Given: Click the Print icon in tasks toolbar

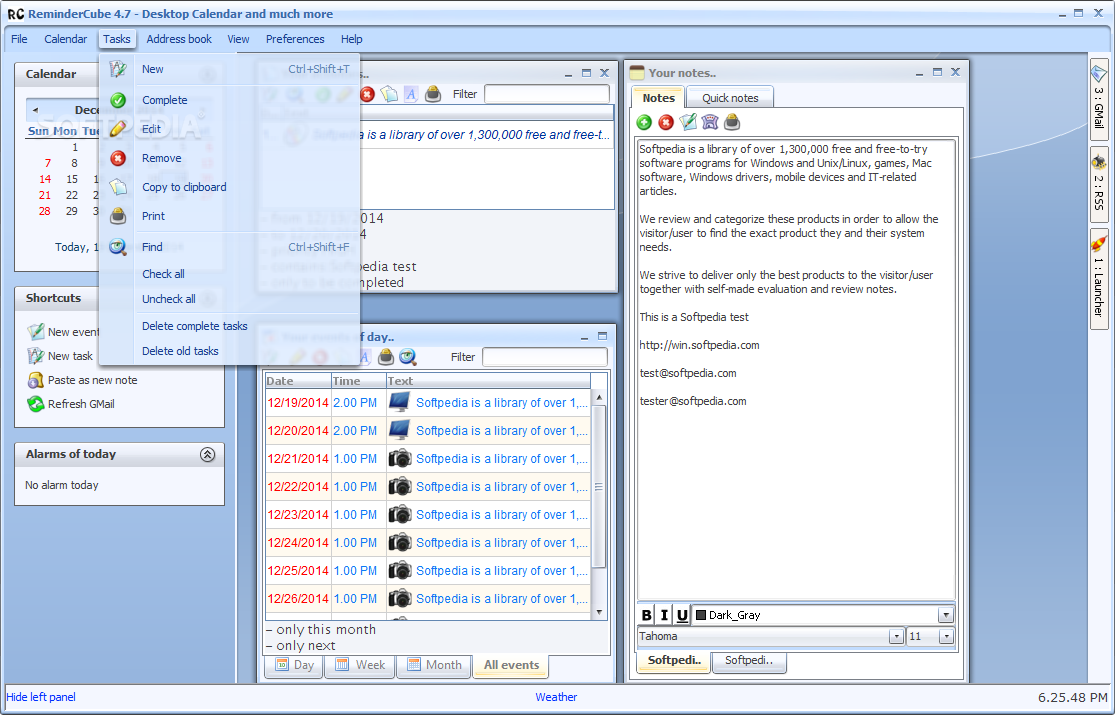Looking at the screenshot, I should [x=433, y=94].
